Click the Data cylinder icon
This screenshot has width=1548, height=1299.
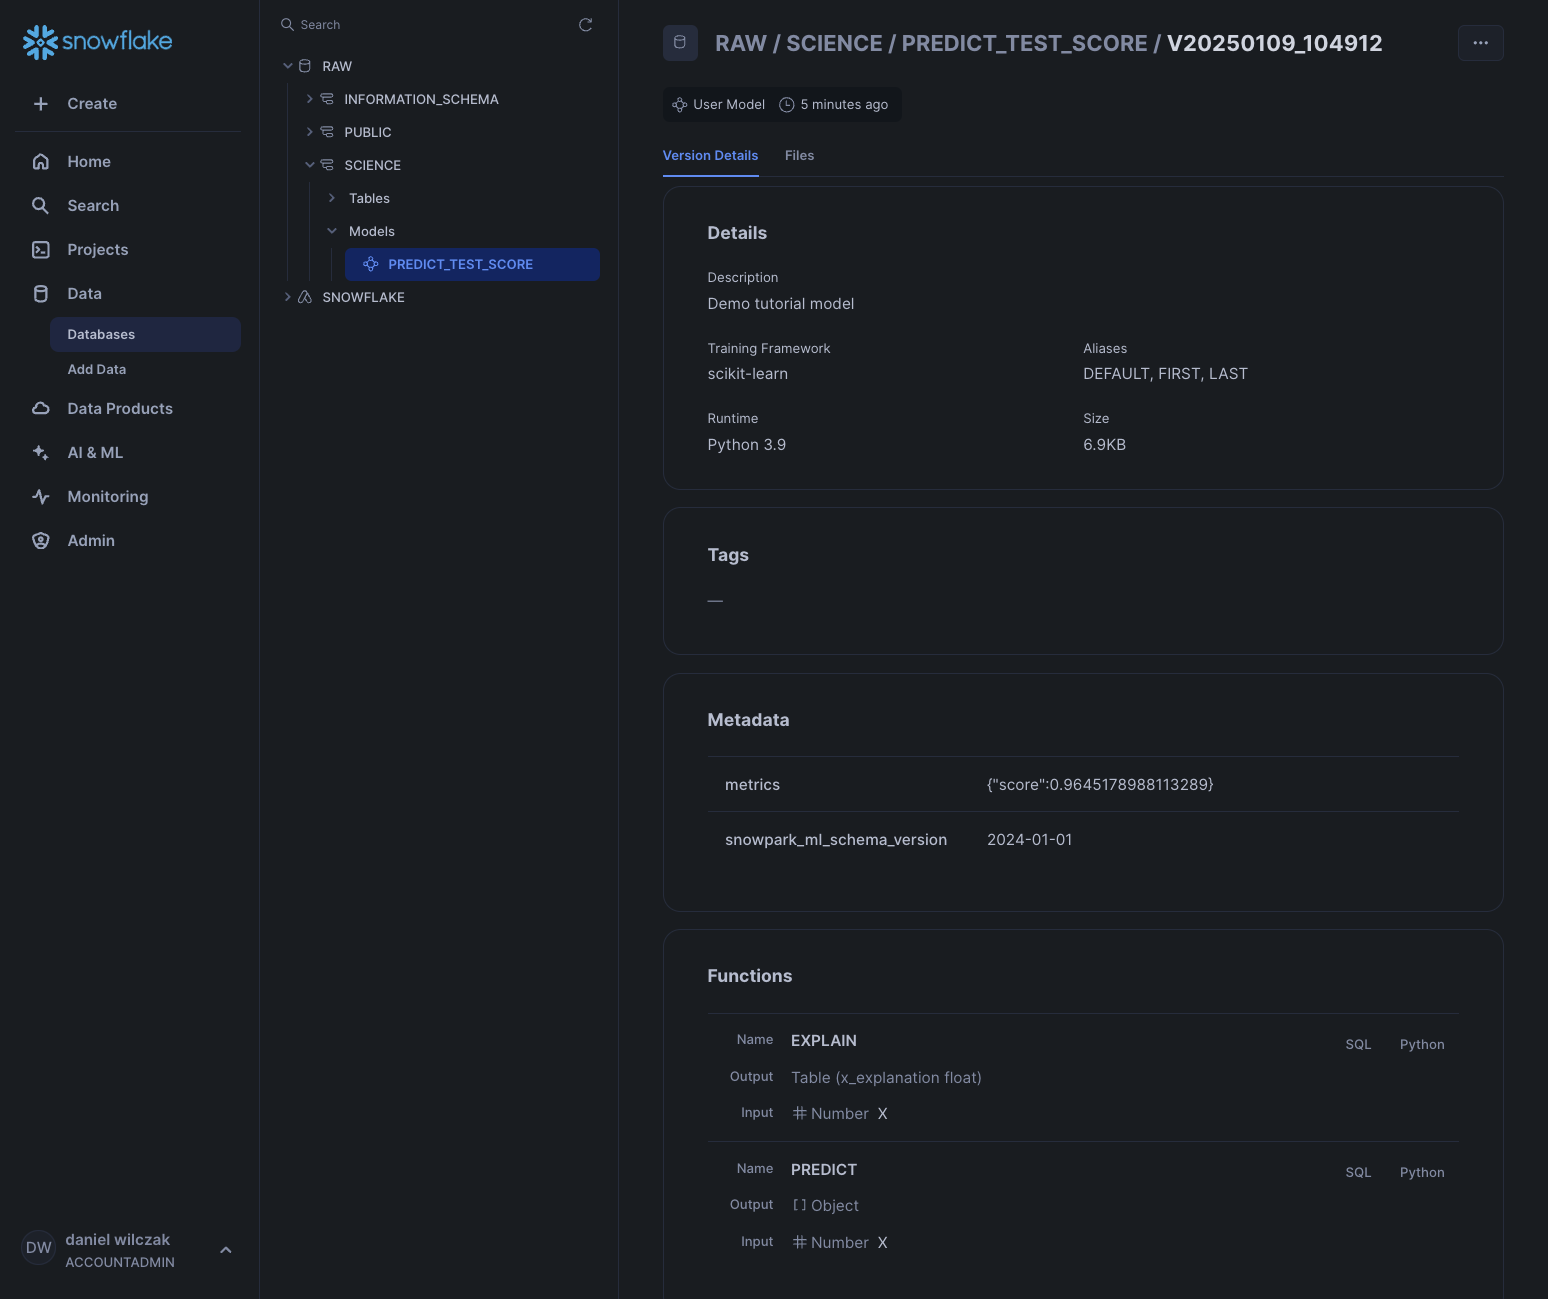[x=41, y=294]
